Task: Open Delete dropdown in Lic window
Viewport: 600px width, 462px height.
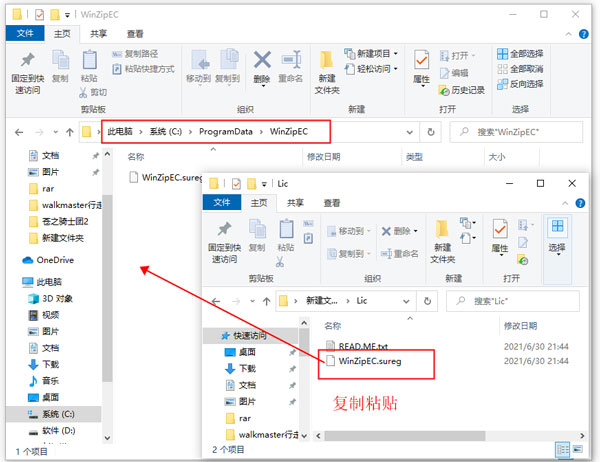Action: pos(399,231)
